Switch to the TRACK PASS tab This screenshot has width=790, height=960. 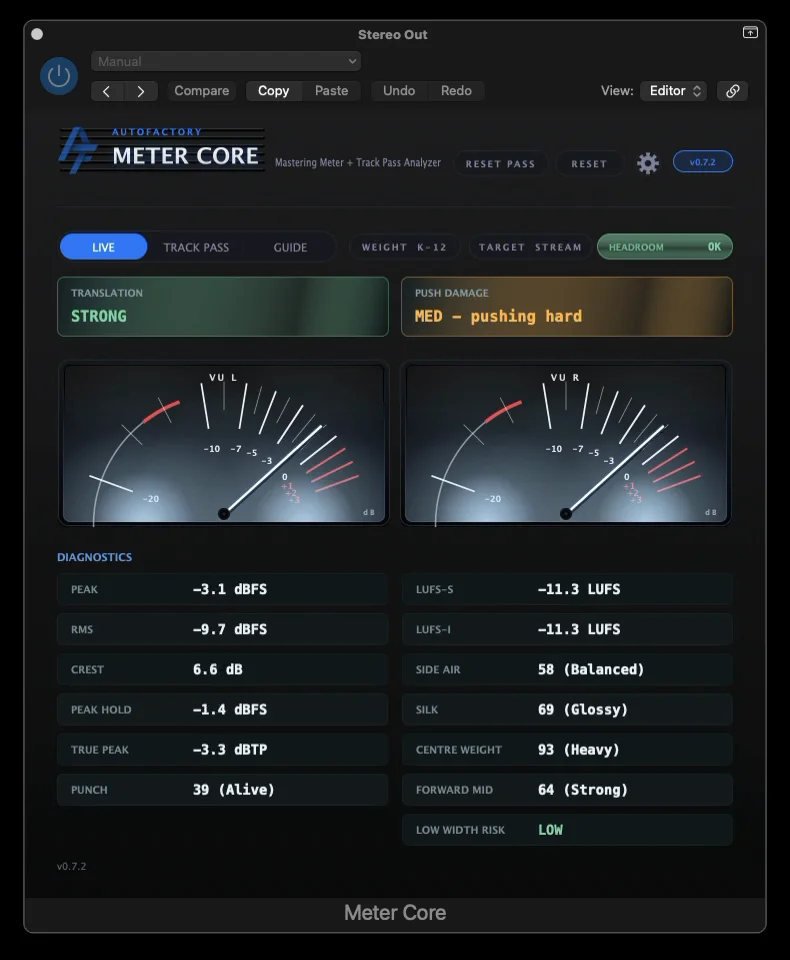pos(196,247)
